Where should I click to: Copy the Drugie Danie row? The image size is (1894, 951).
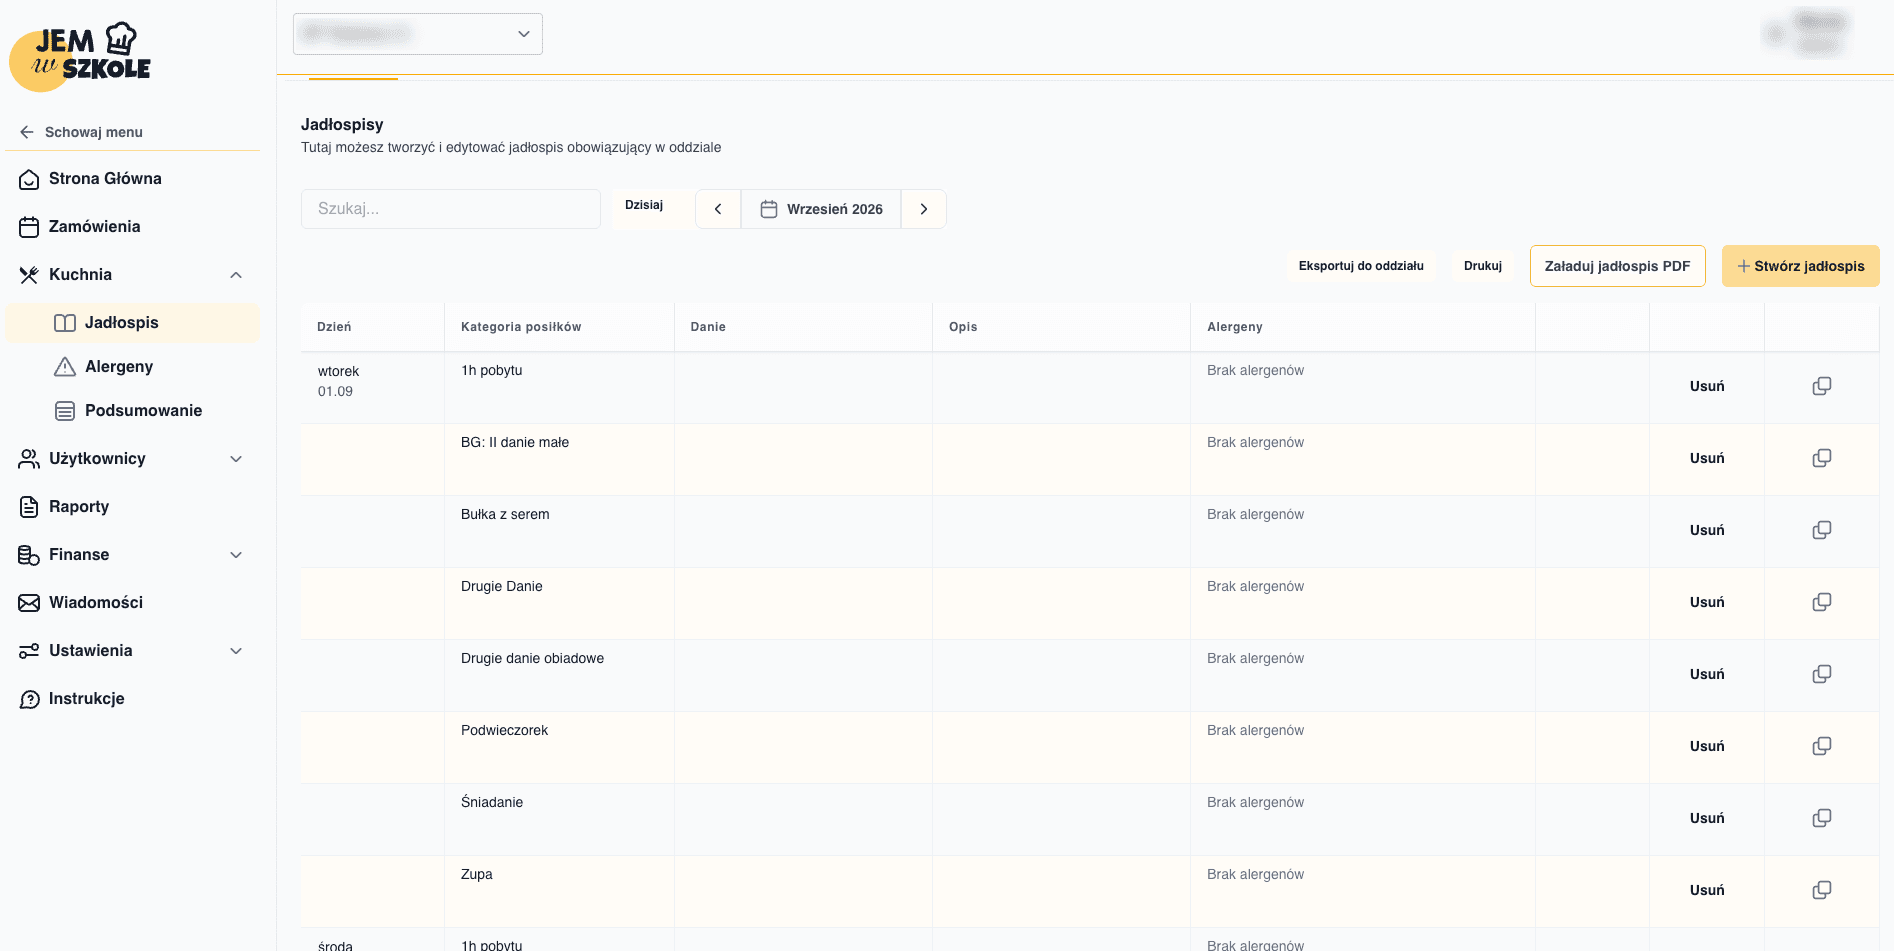click(1822, 602)
